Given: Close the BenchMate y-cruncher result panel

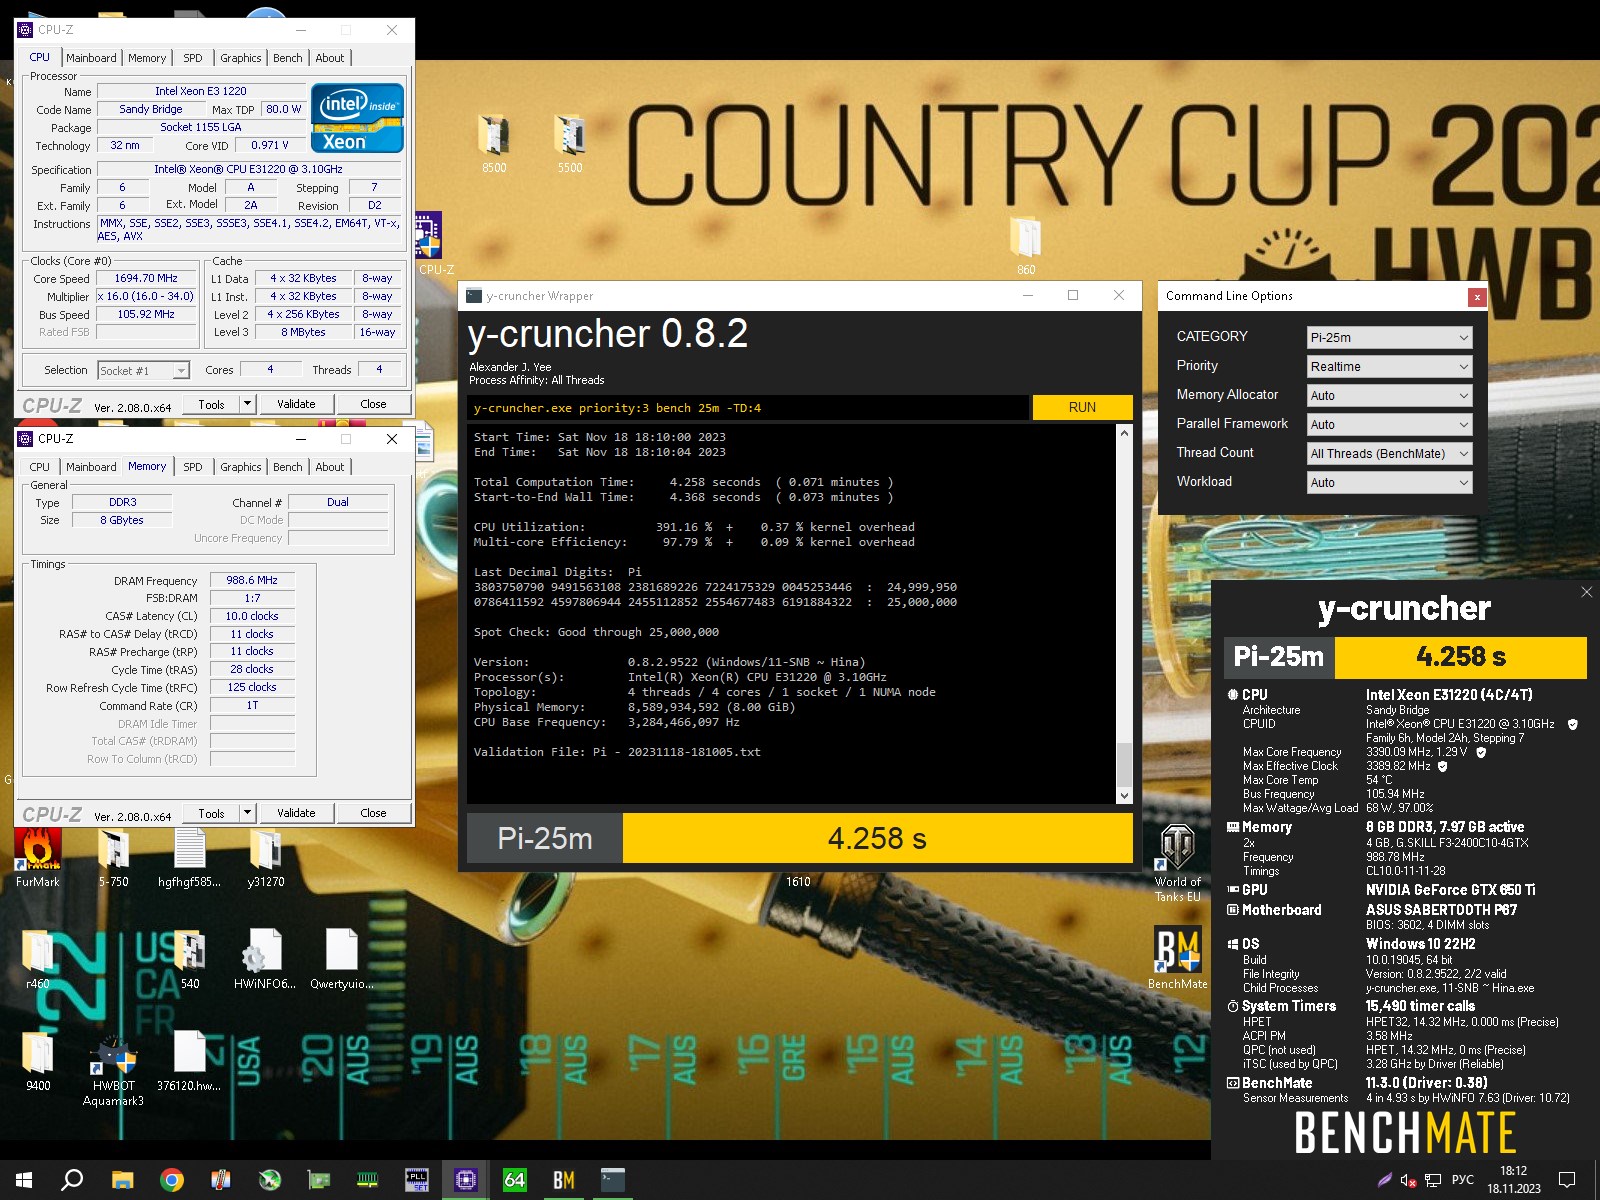Looking at the screenshot, I should [1586, 592].
